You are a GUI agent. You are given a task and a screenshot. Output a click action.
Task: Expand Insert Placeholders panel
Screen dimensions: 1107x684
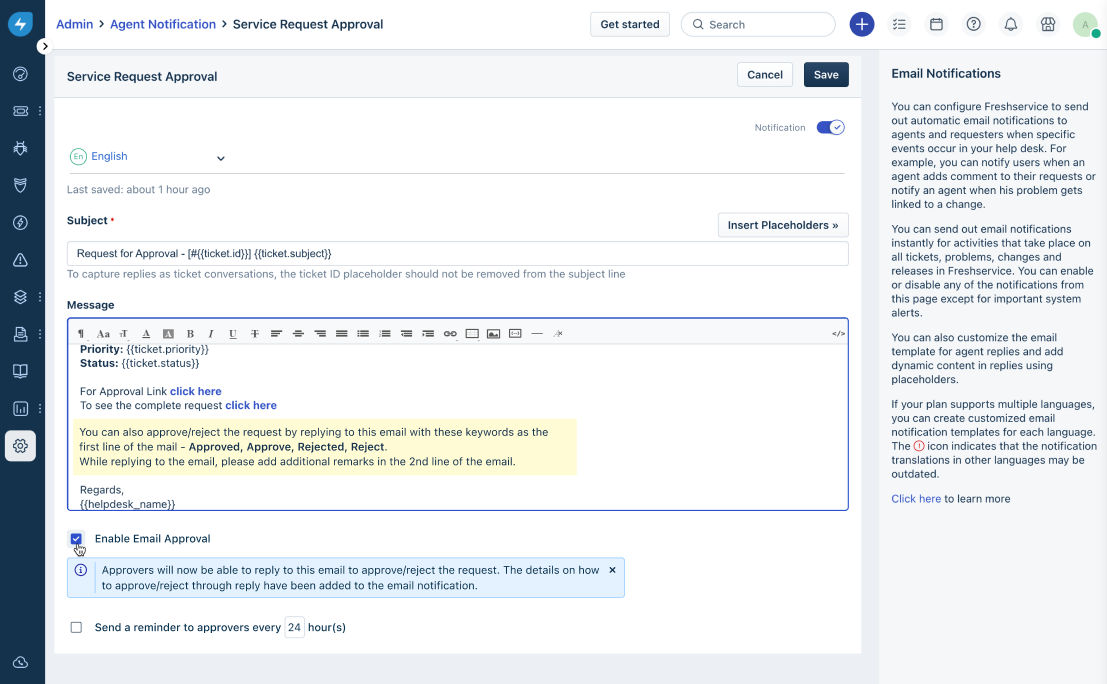pos(783,225)
